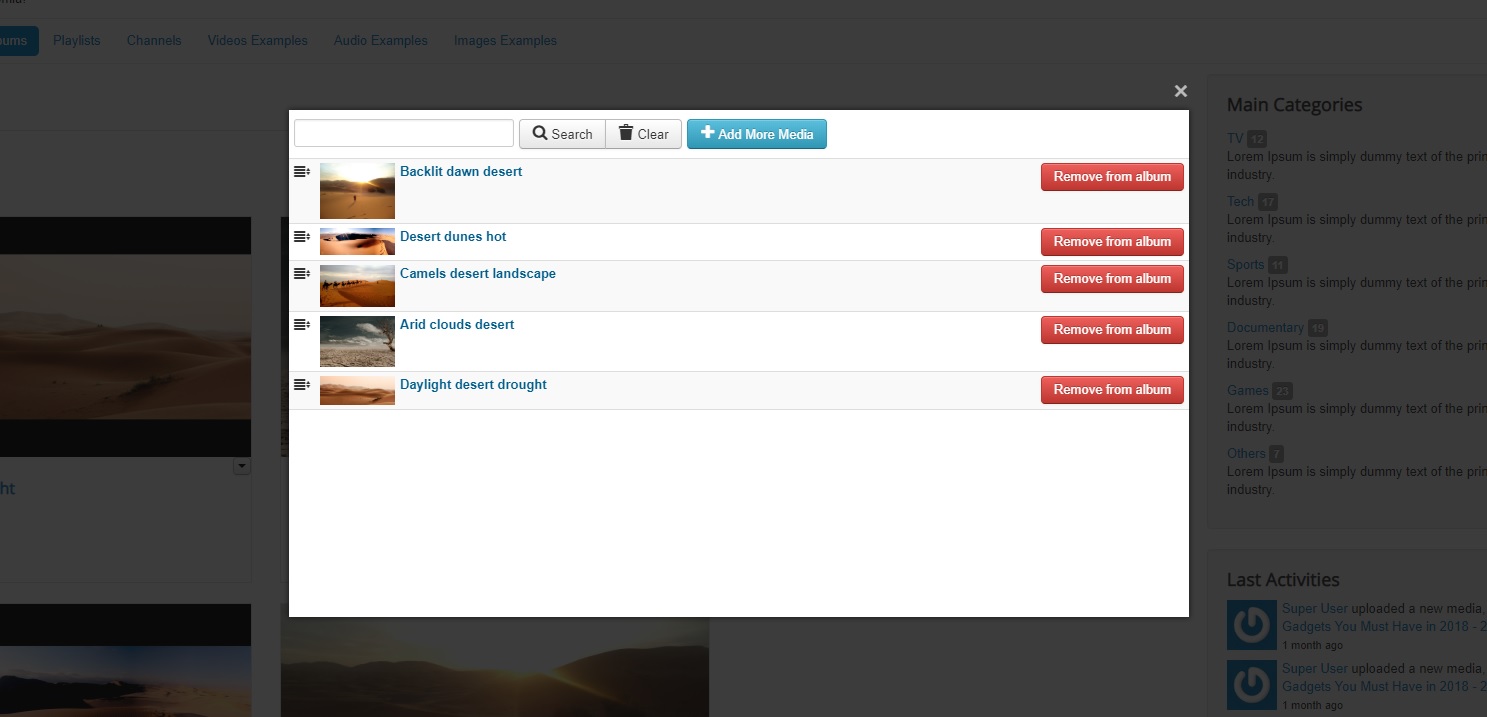Click the sort handle for Camels desert landscape
This screenshot has width=1487, height=717.
click(x=301, y=274)
